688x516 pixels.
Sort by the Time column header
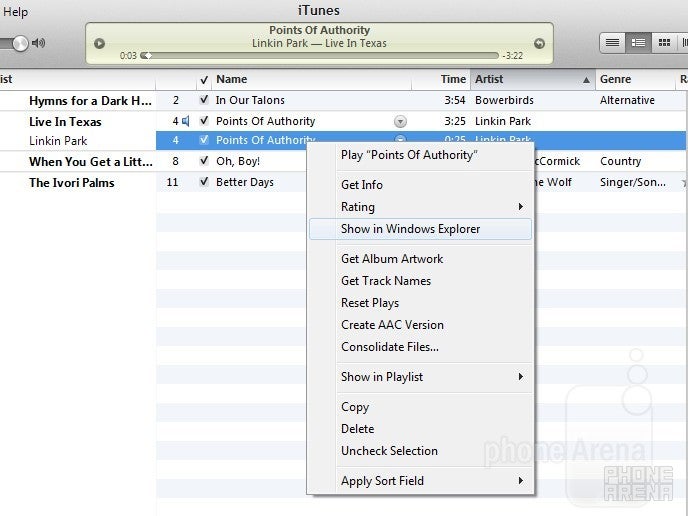pos(441,79)
